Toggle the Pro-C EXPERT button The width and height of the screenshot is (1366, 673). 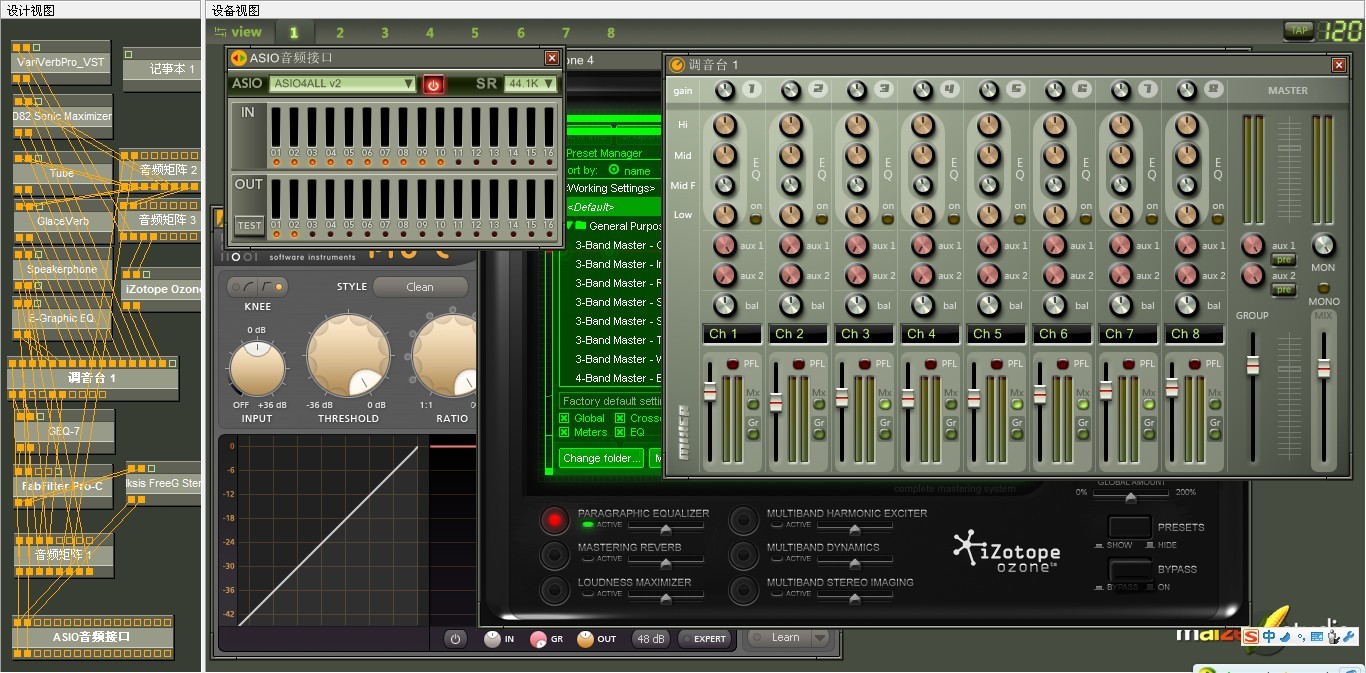pos(704,639)
